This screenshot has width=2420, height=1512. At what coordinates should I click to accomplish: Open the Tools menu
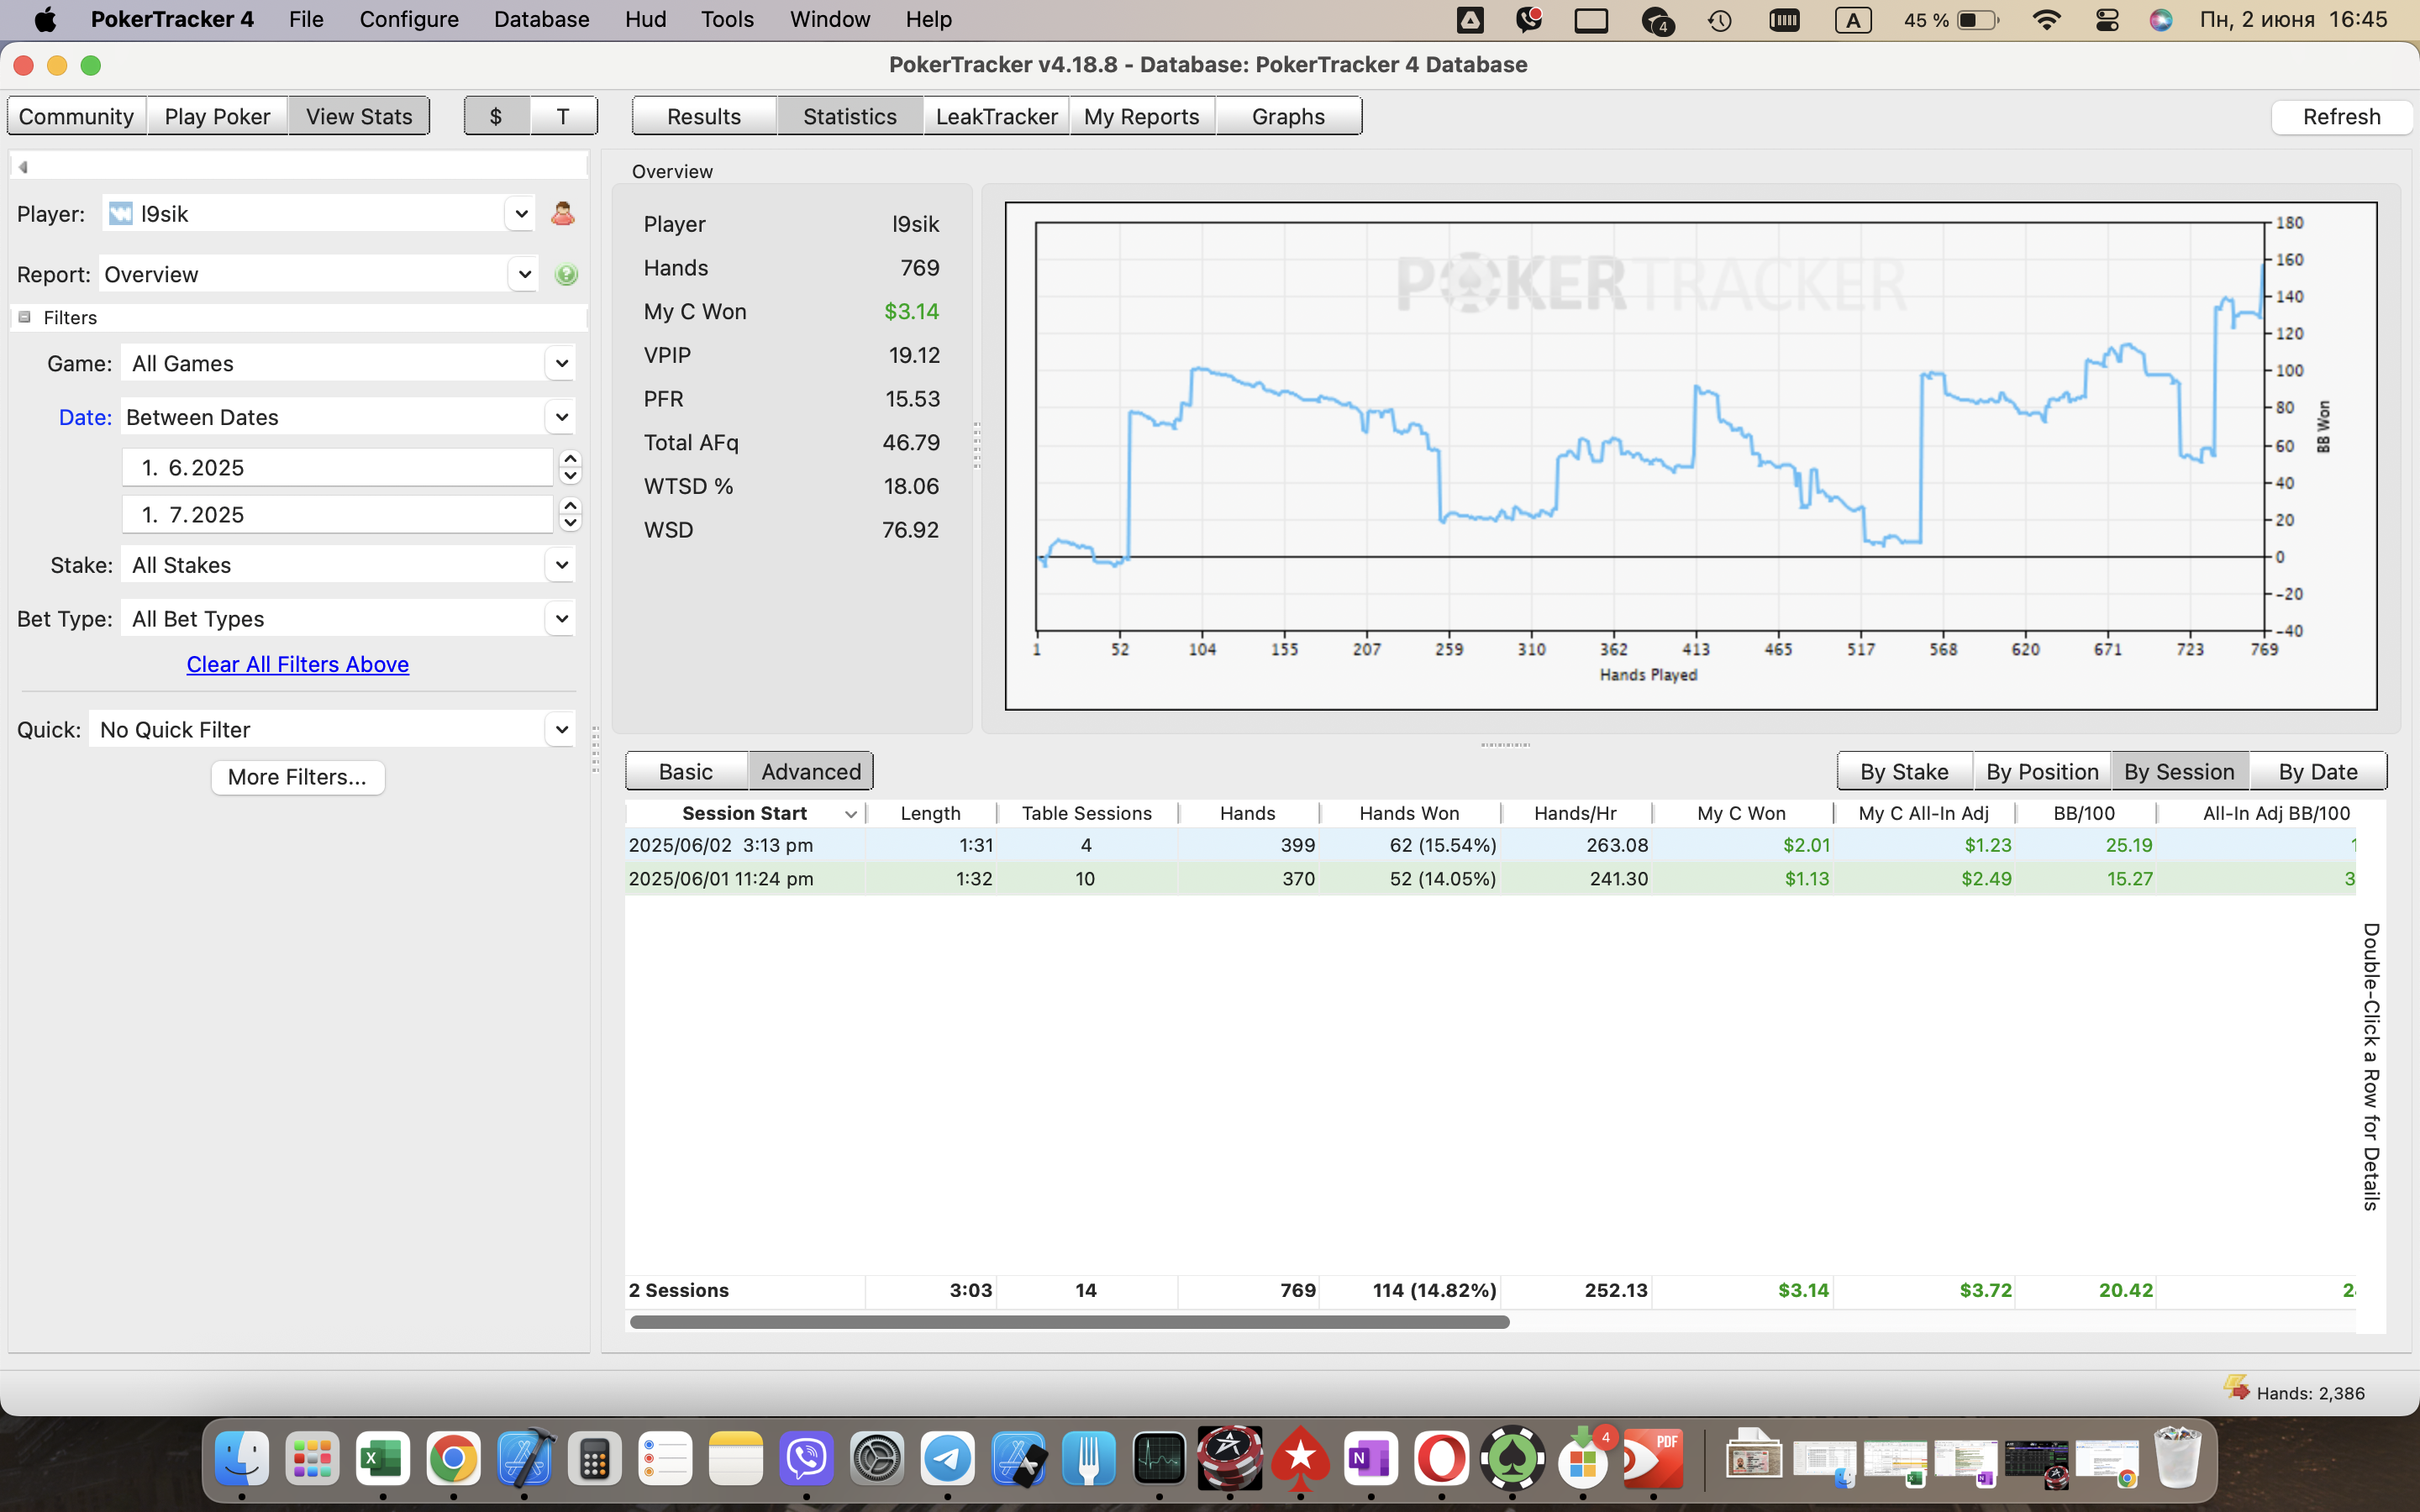pyautogui.click(x=727, y=20)
